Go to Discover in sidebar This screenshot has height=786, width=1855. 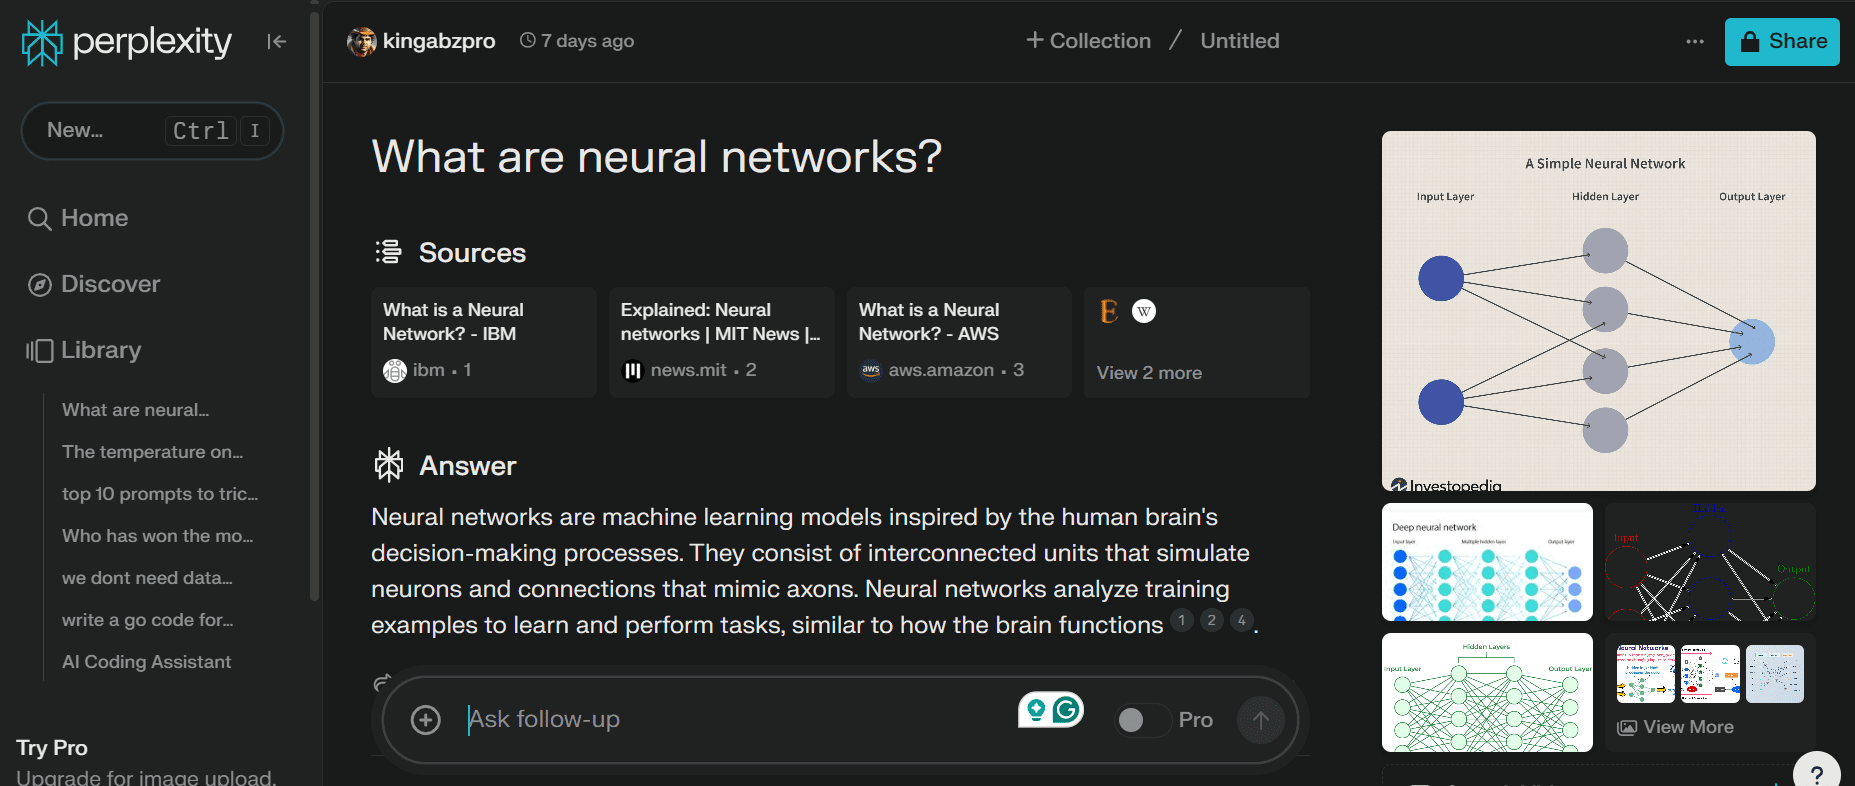click(x=94, y=285)
